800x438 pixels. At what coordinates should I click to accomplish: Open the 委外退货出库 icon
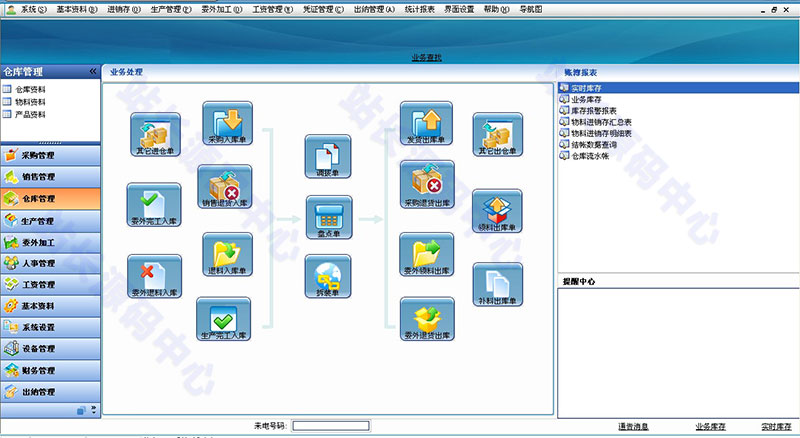point(427,319)
